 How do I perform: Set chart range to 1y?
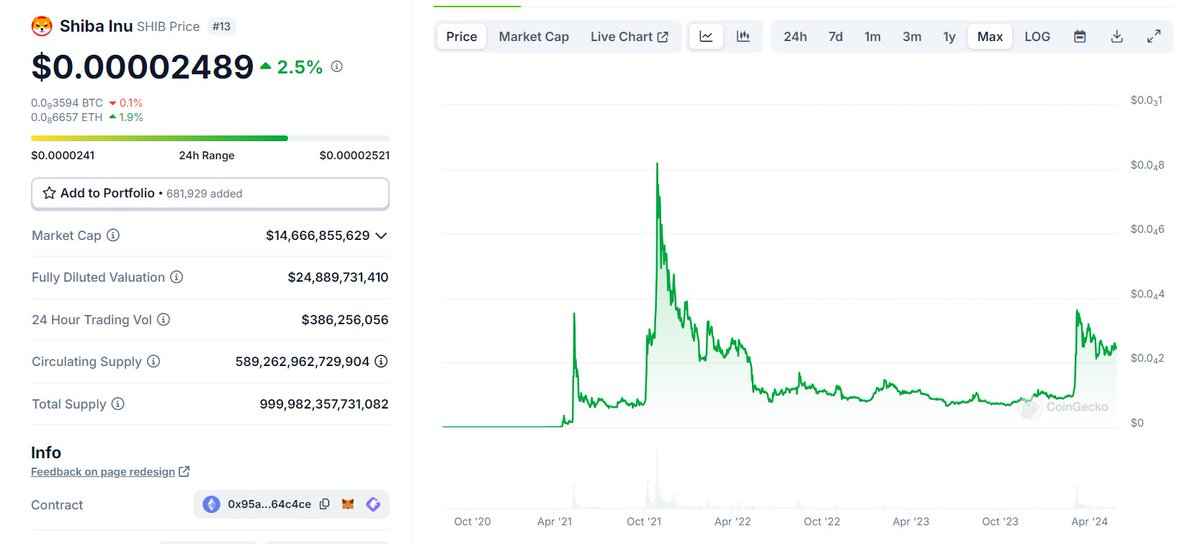click(x=949, y=37)
